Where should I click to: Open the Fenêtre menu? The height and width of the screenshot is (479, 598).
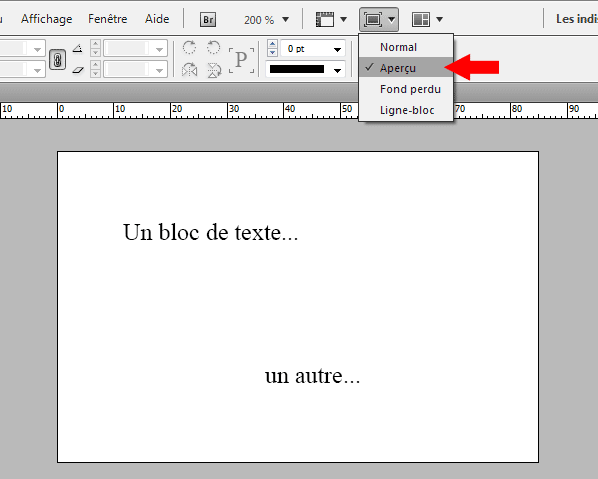click(x=108, y=19)
